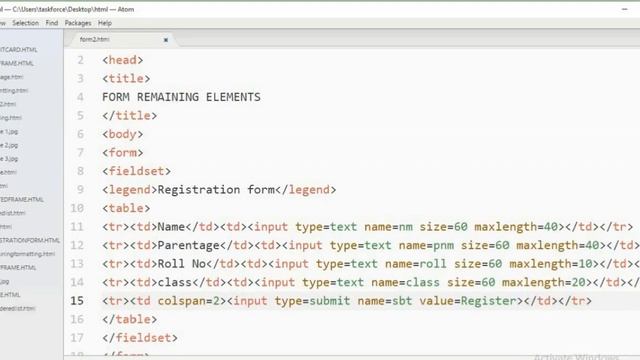This screenshot has height=360, width=640.
Task: Click the word Parentage on line 12
Action: tap(189, 245)
